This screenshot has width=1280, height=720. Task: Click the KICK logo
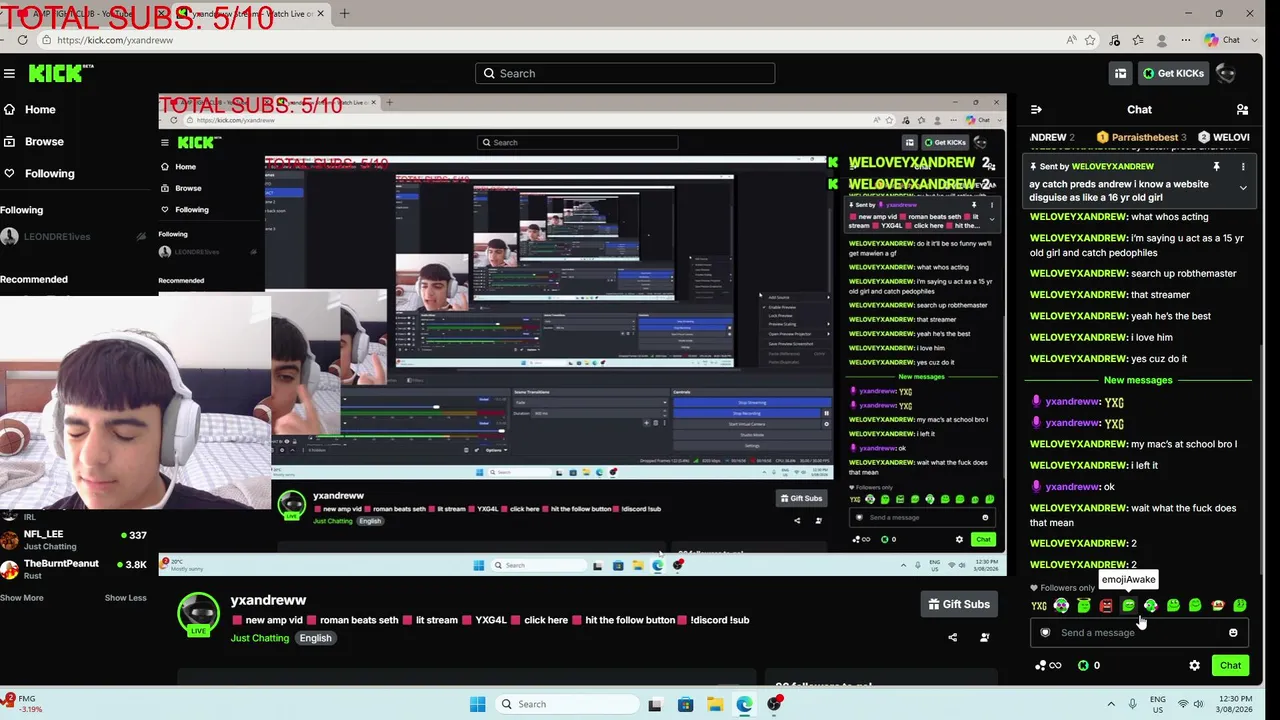[60, 73]
